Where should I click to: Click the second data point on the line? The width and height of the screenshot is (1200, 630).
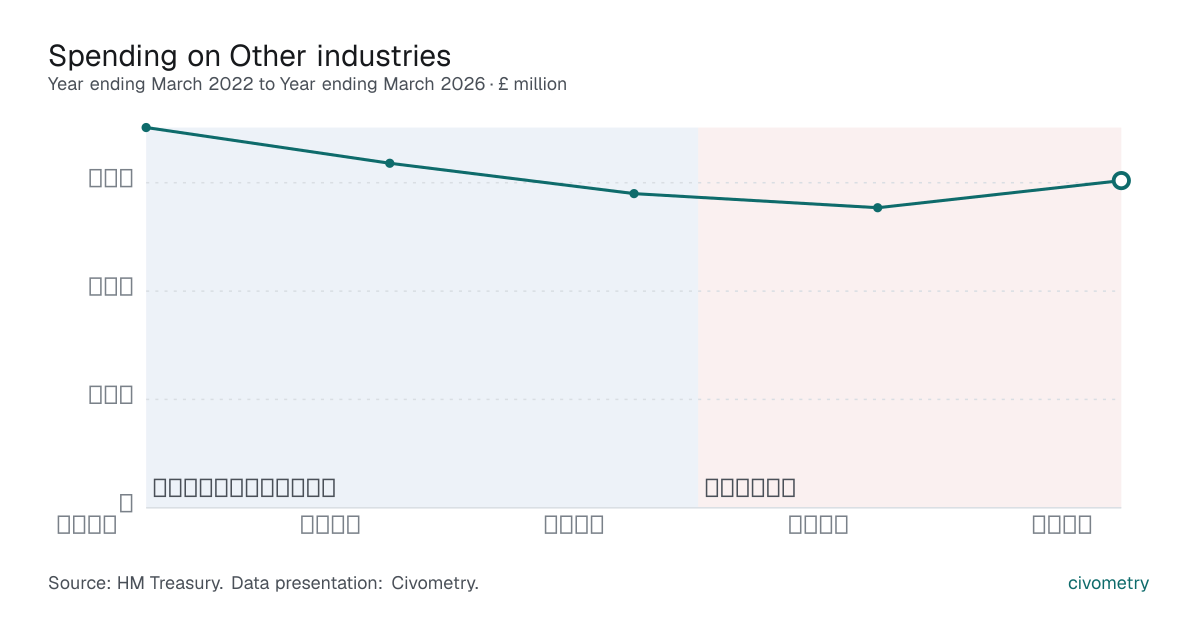[390, 163]
